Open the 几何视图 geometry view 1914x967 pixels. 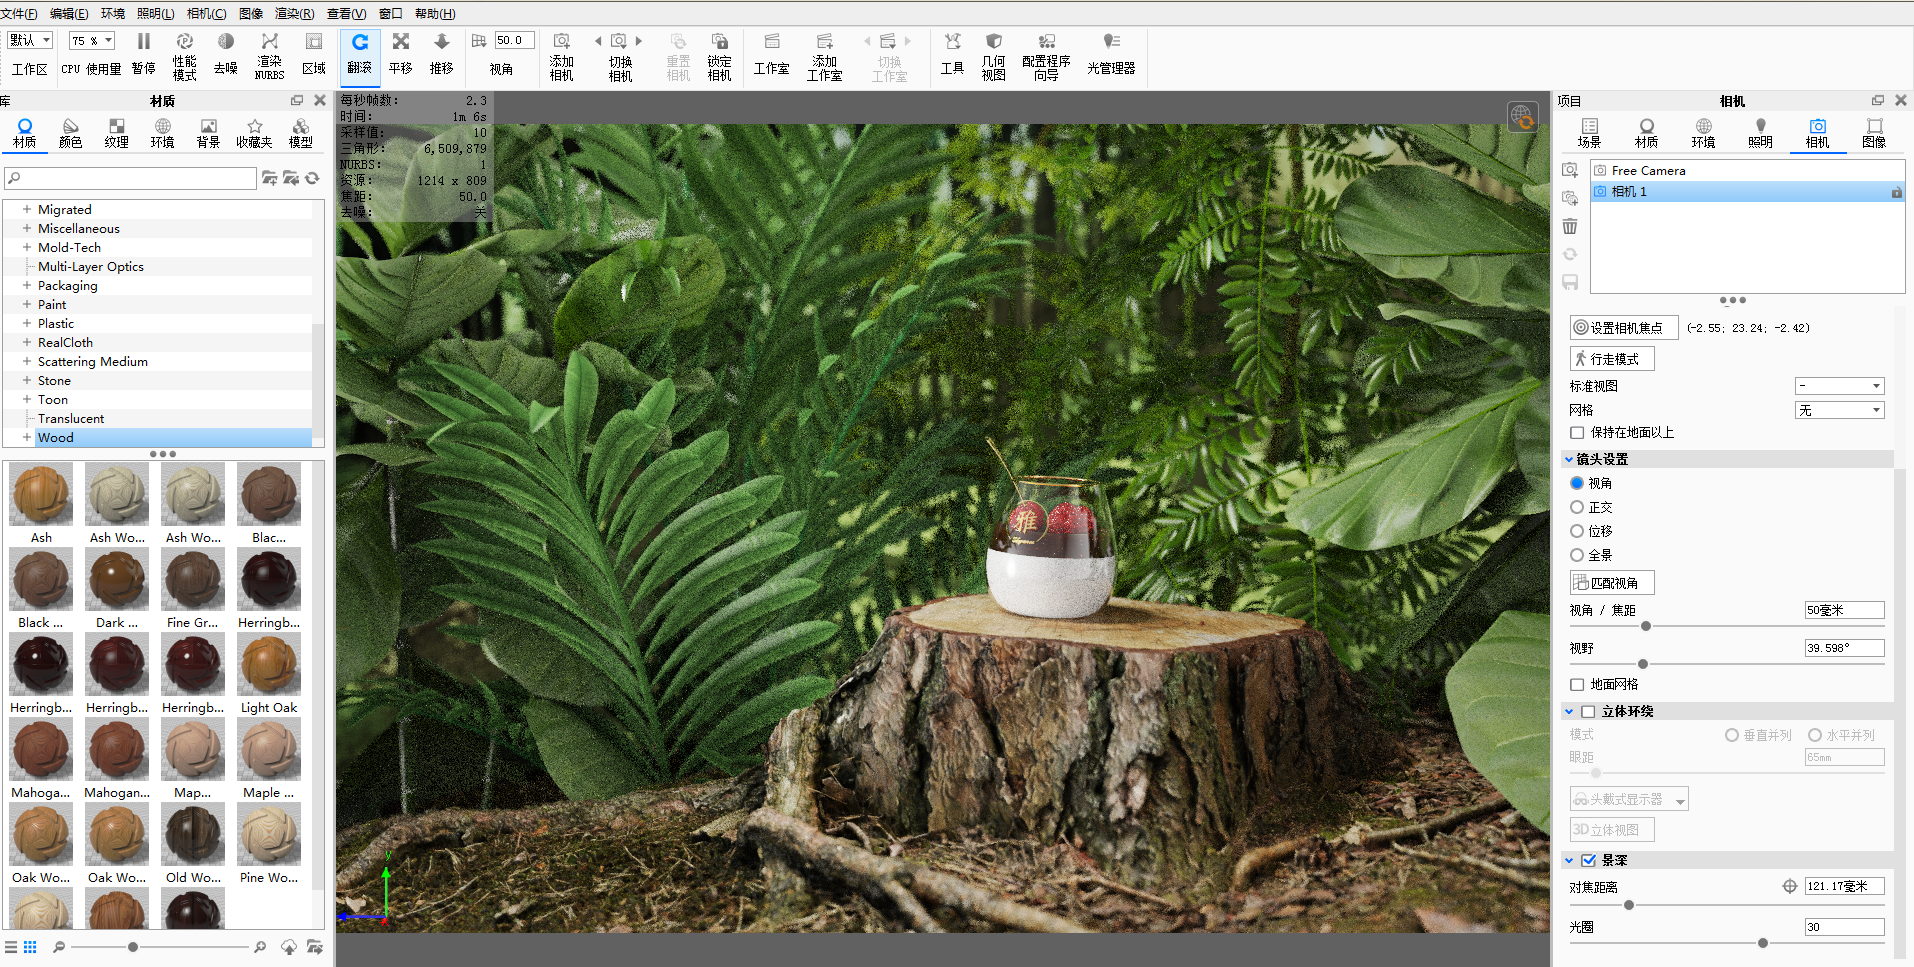993,55
